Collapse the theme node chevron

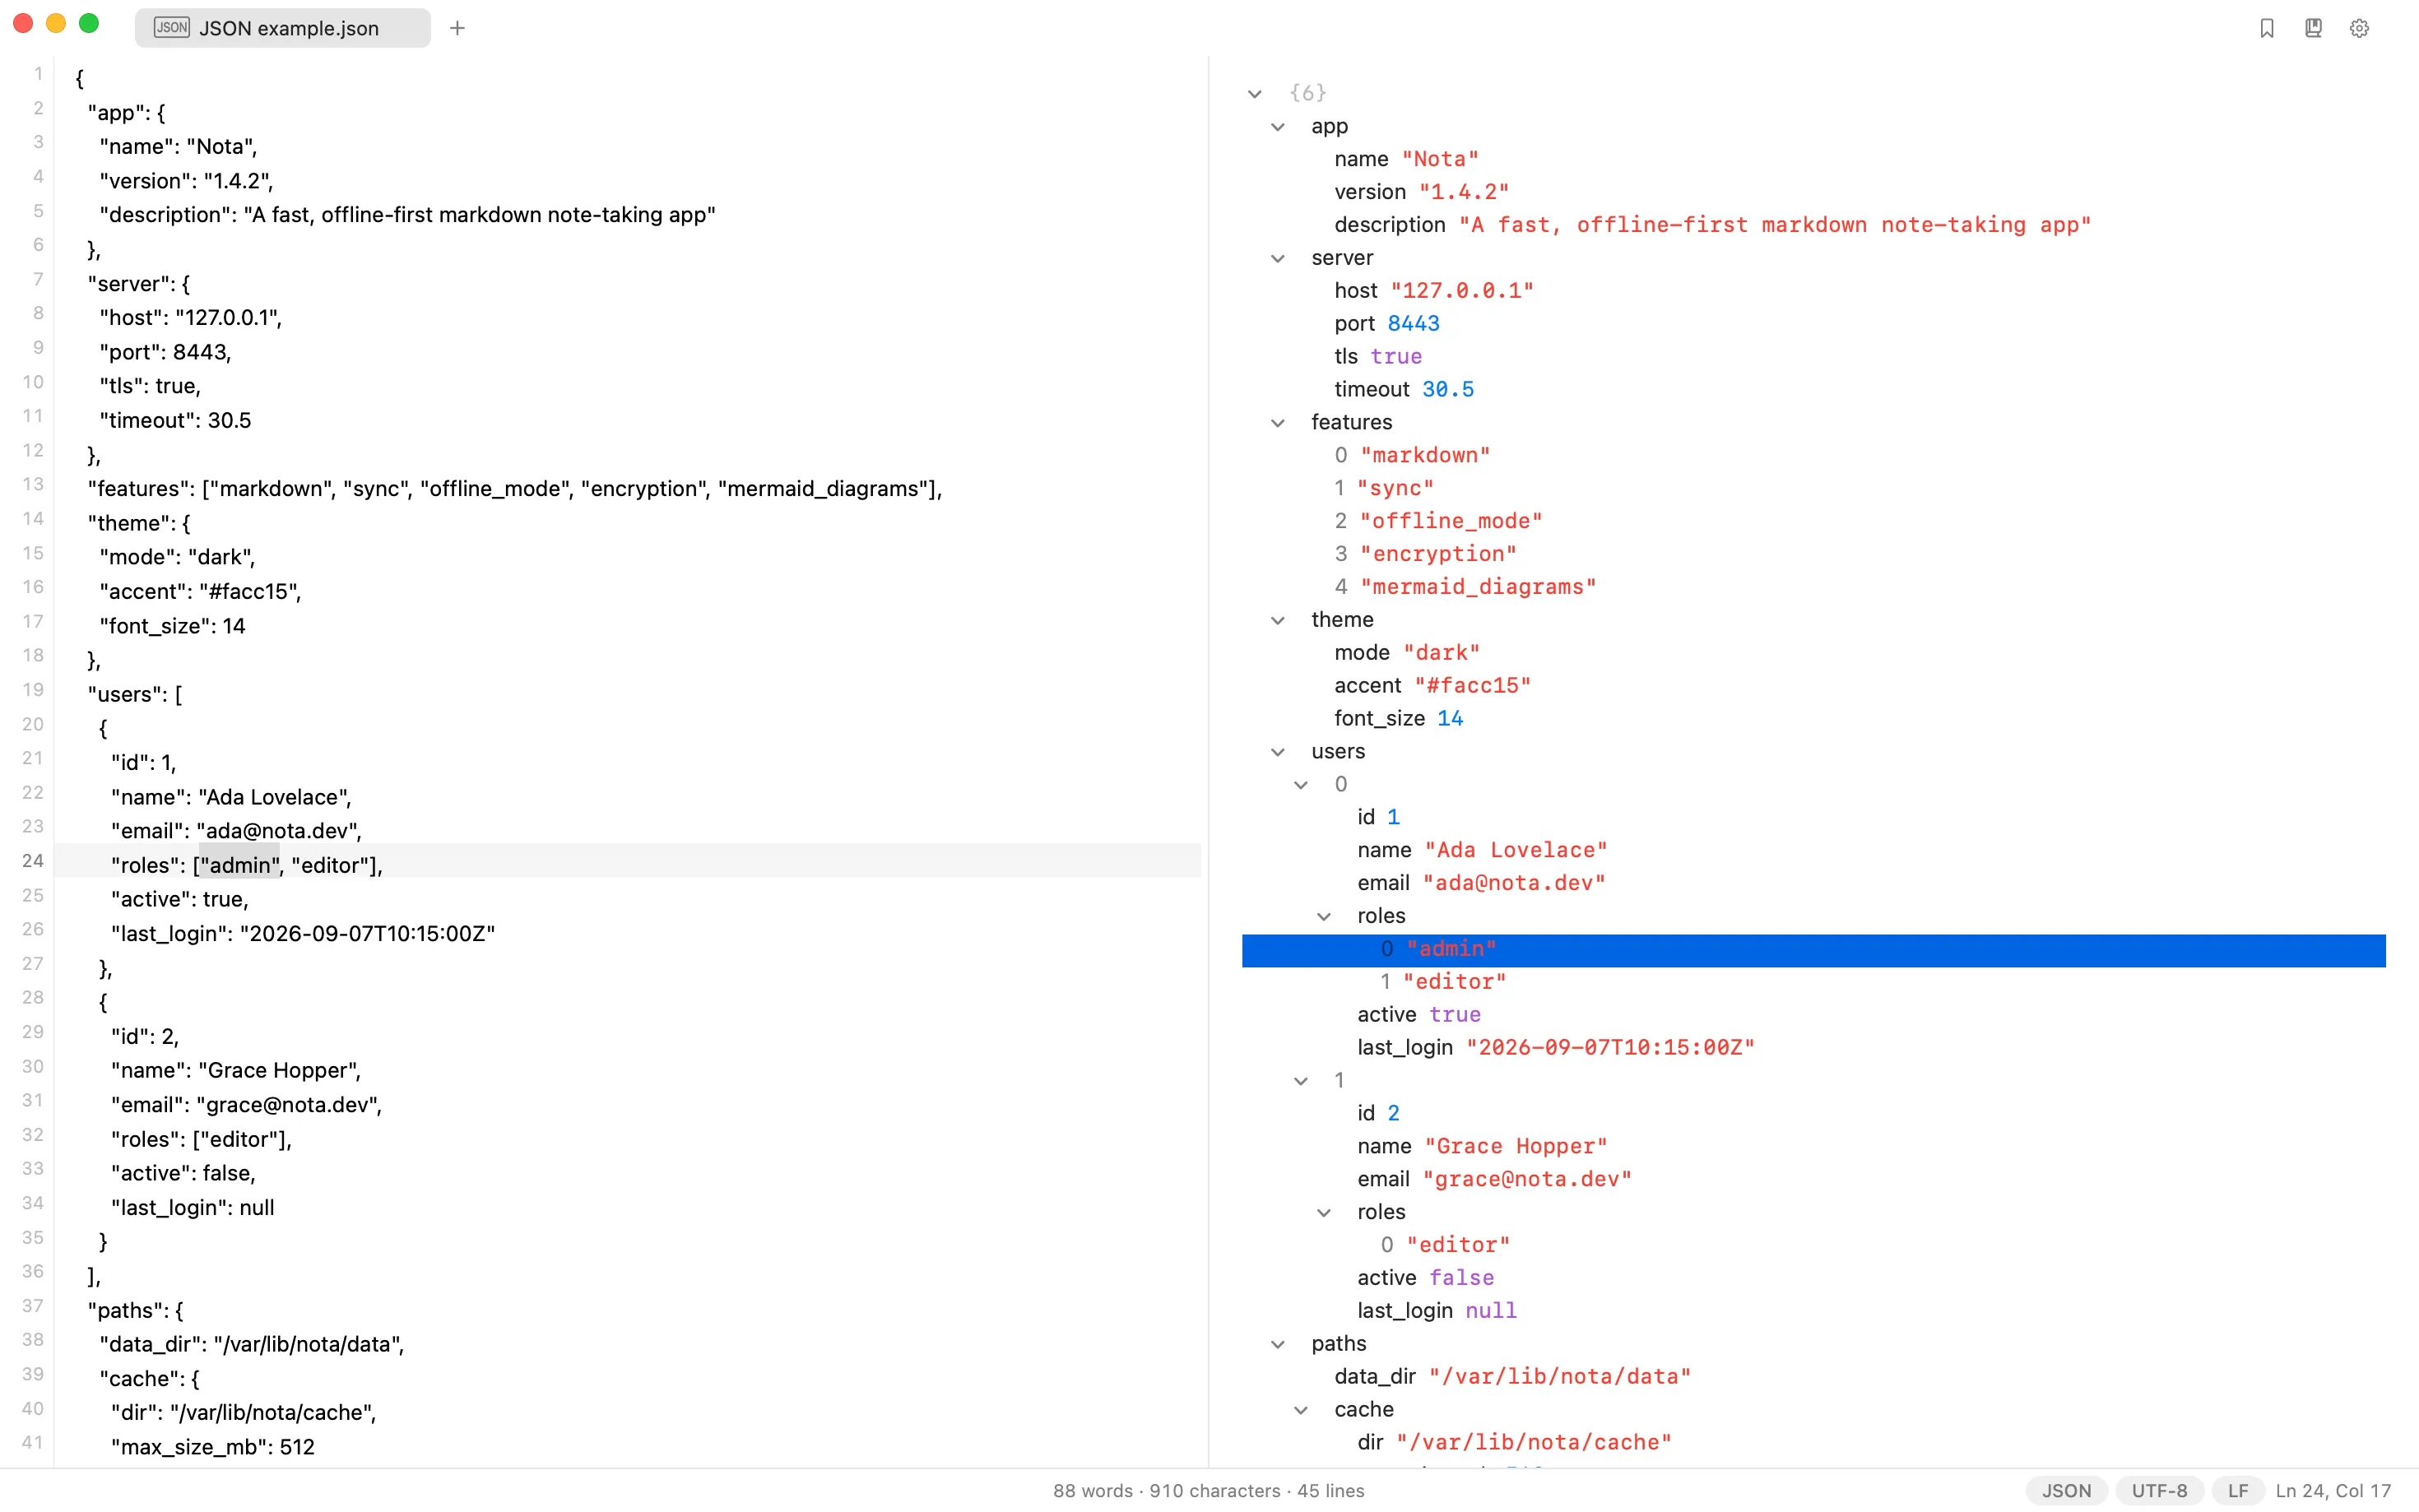tap(1277, 620)
